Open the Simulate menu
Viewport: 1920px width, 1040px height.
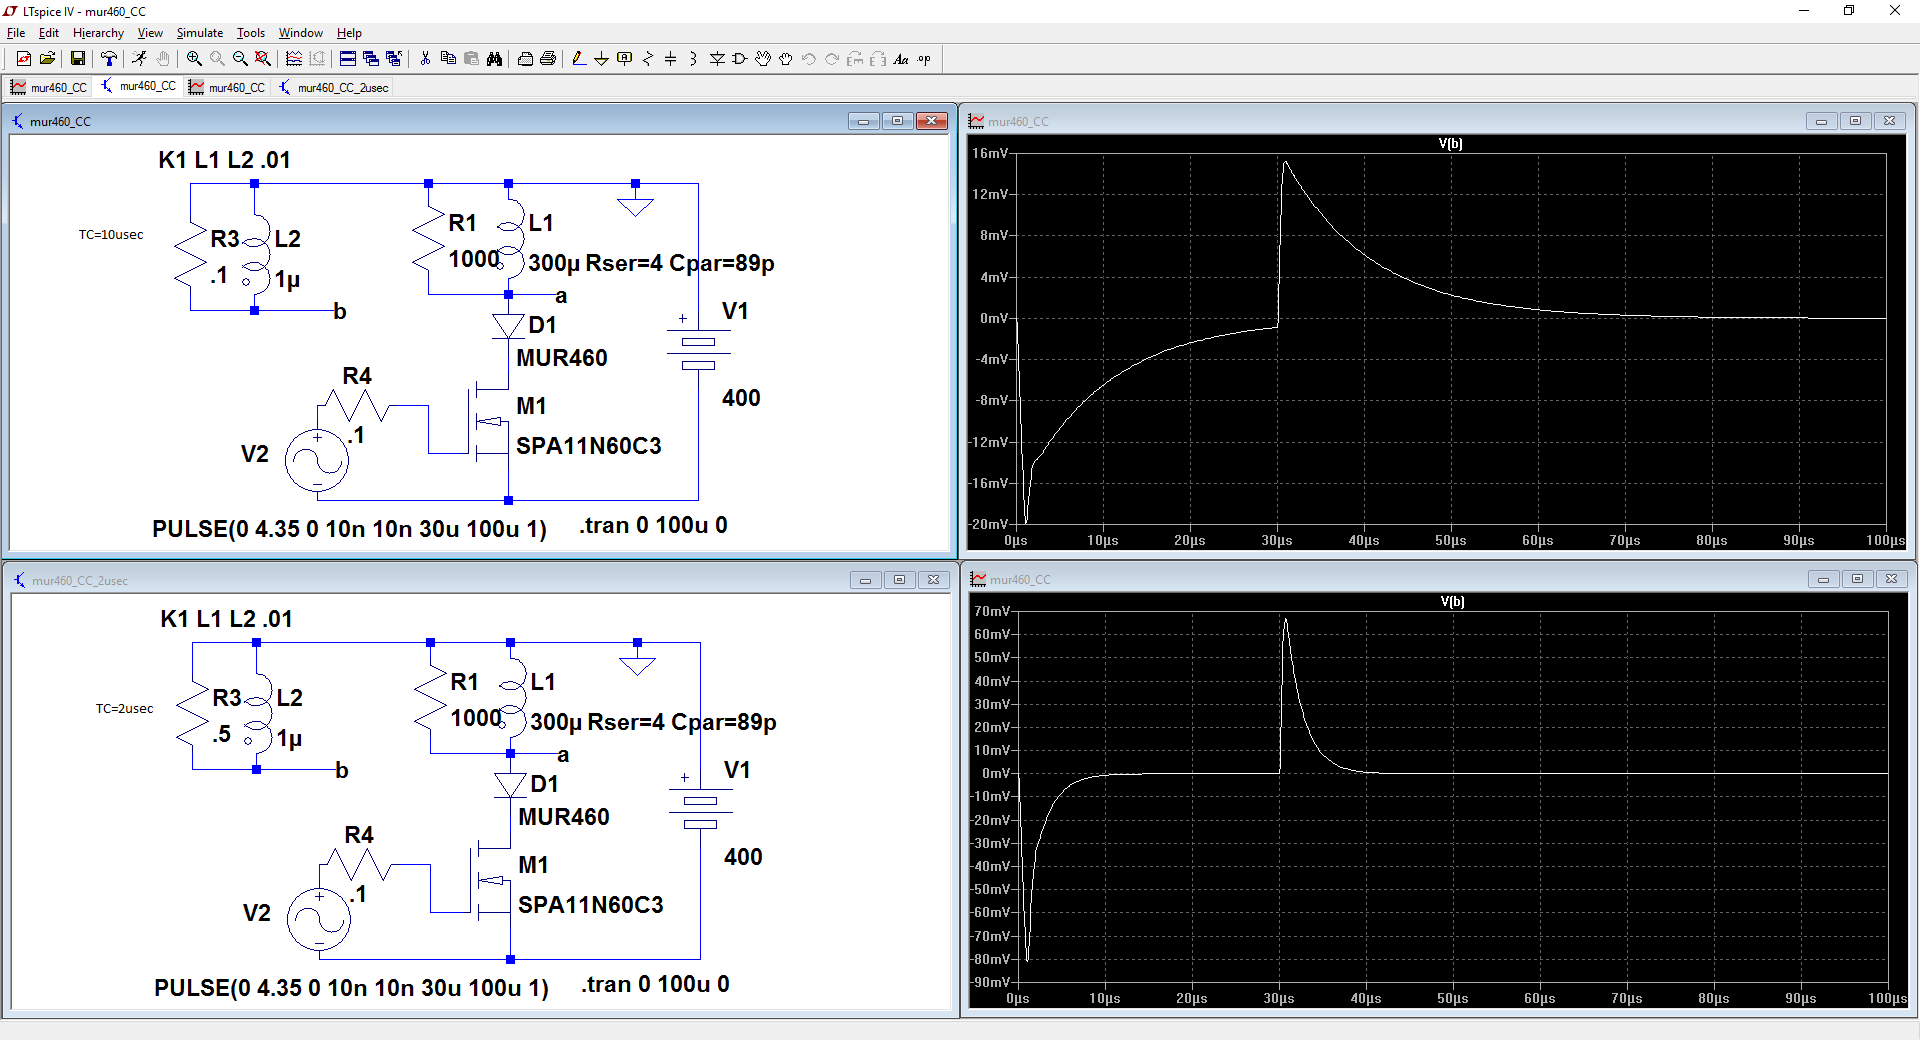click(x=200, y=33)
